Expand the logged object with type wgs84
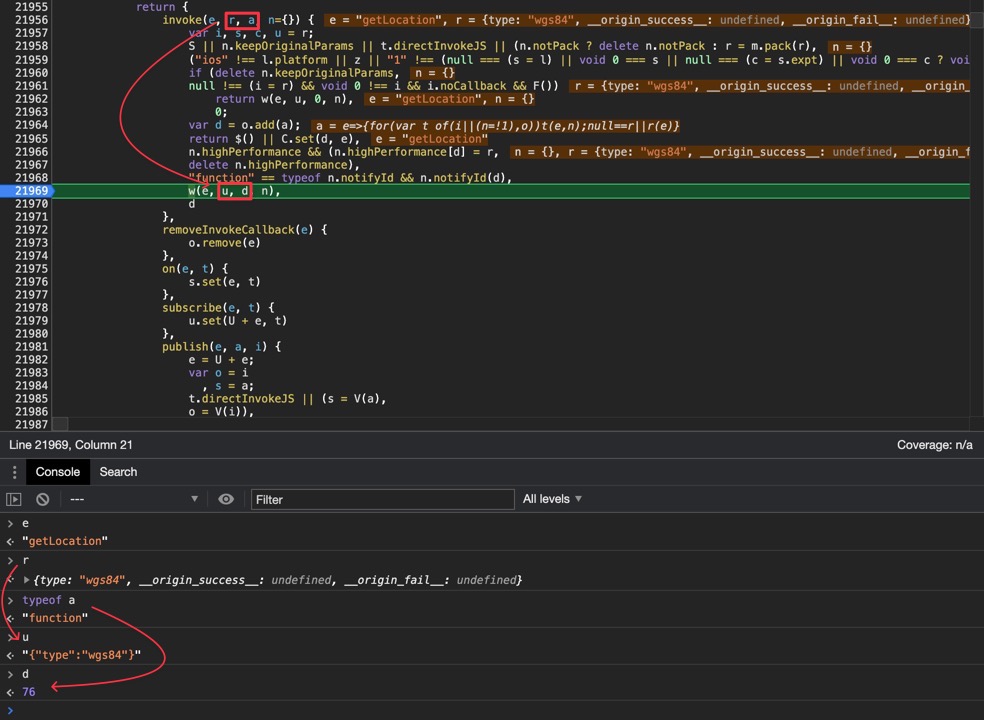Screen dimensions: 984x720 point(26,580)
